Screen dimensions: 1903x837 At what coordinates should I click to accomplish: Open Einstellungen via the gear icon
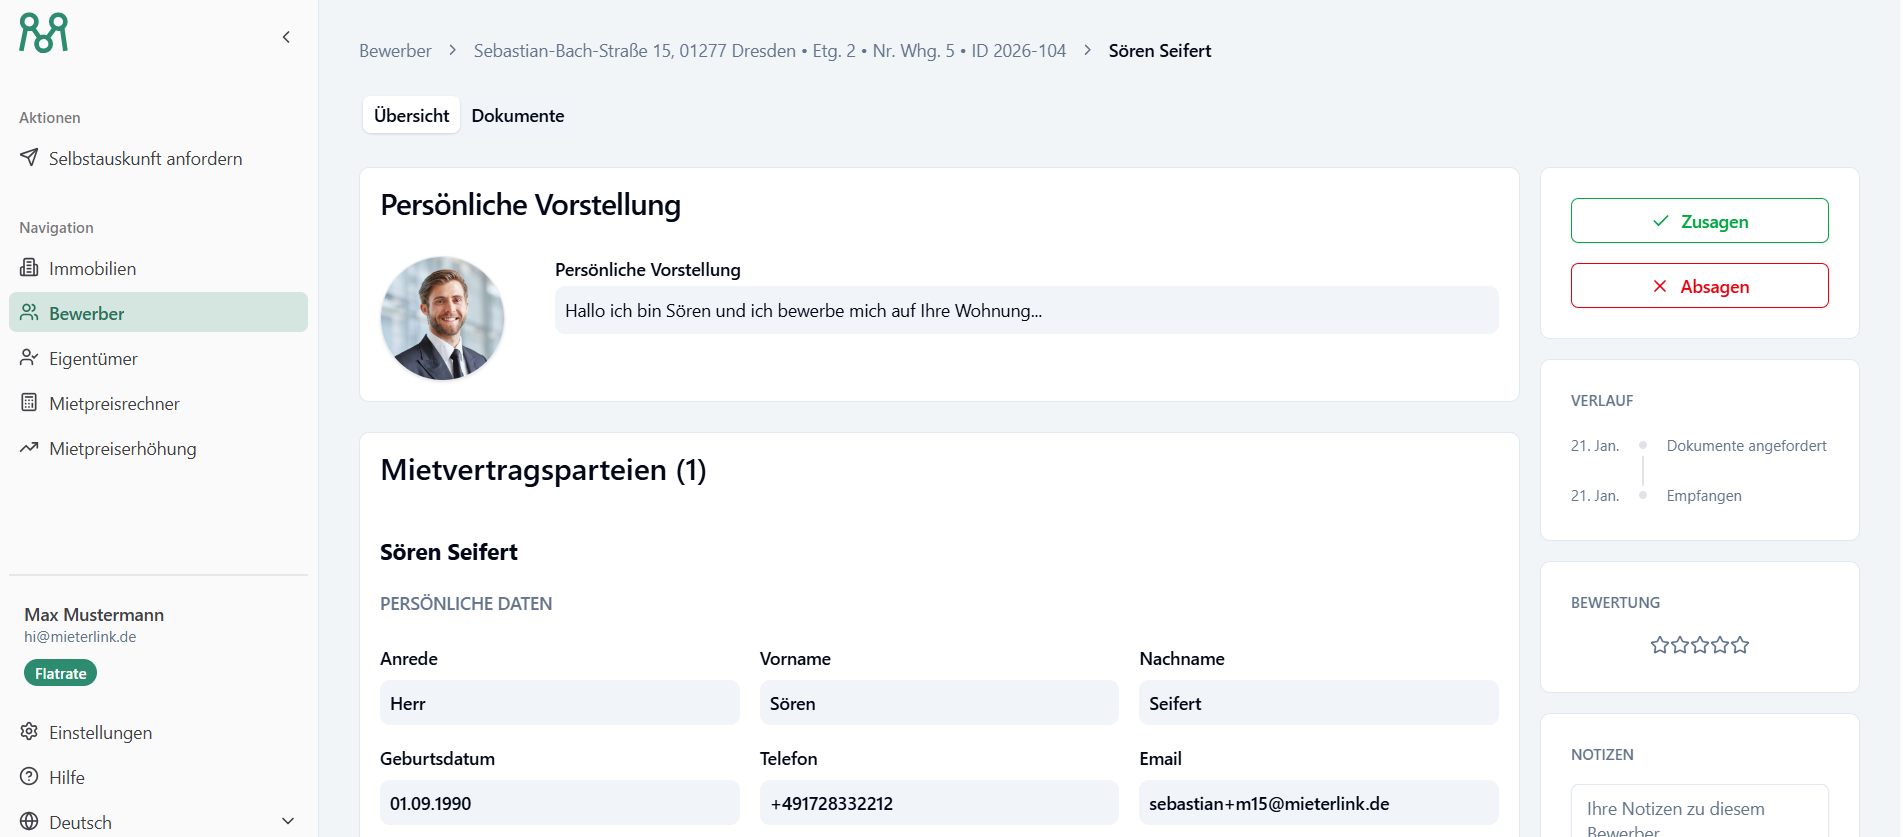click(x=29, y=732)
